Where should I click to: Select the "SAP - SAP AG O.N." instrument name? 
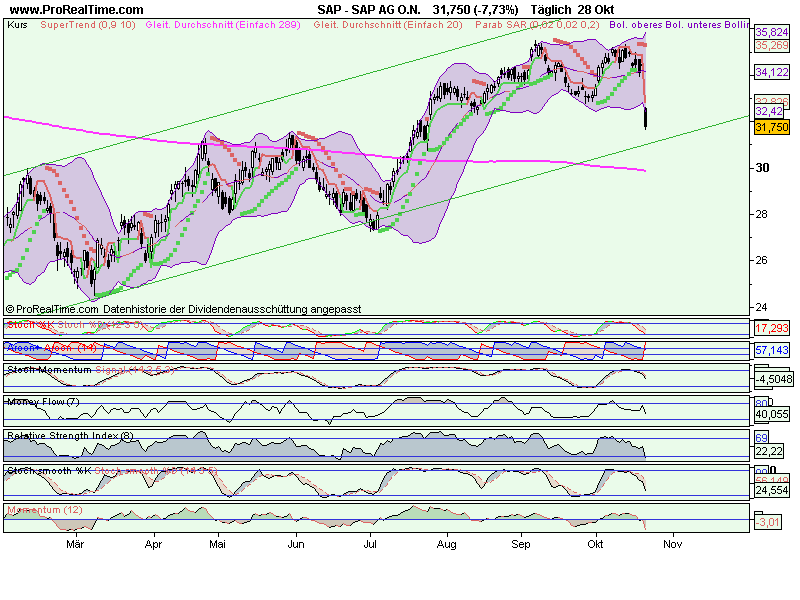coord(369,10)
